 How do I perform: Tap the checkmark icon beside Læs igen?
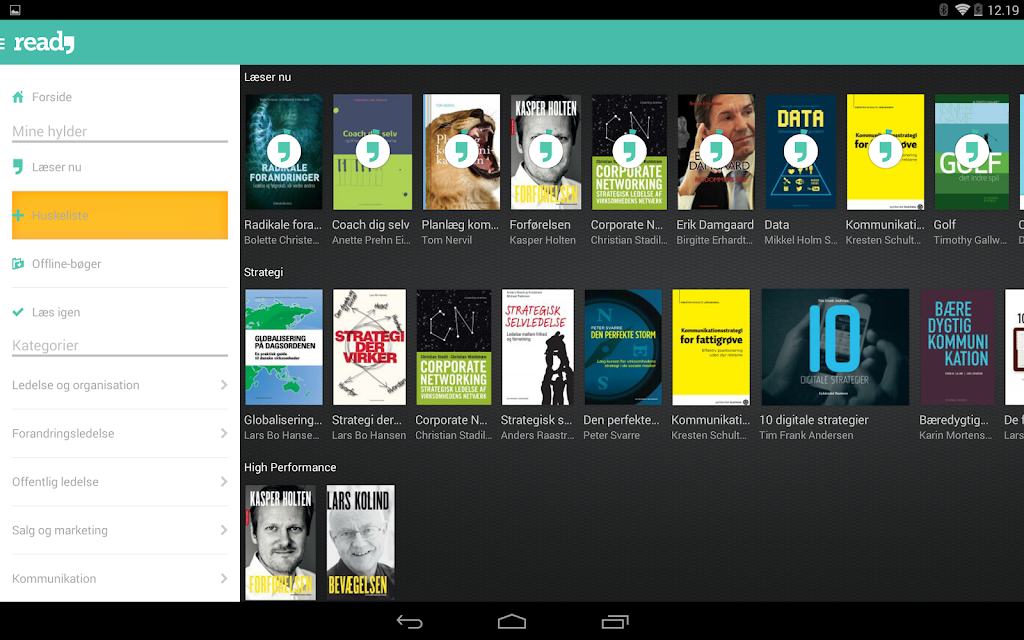(18, 312)
